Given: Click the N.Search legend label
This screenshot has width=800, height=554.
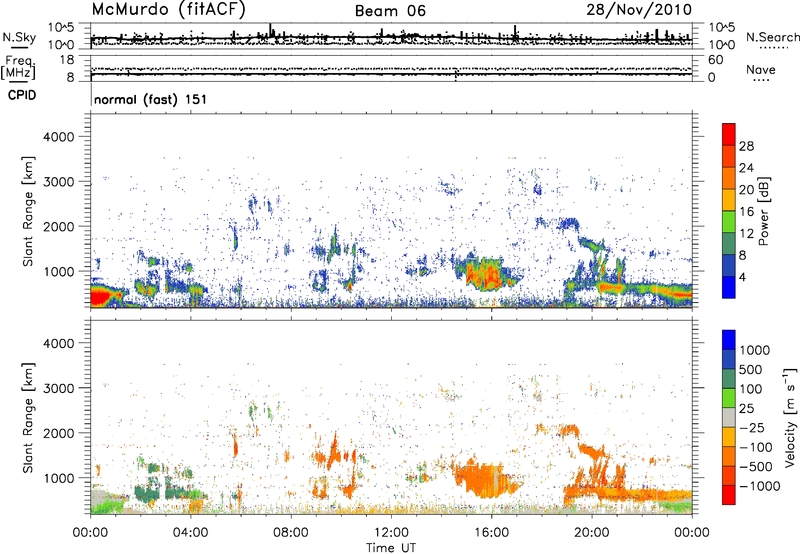Looking at the screenshot, I should (772, 37).
